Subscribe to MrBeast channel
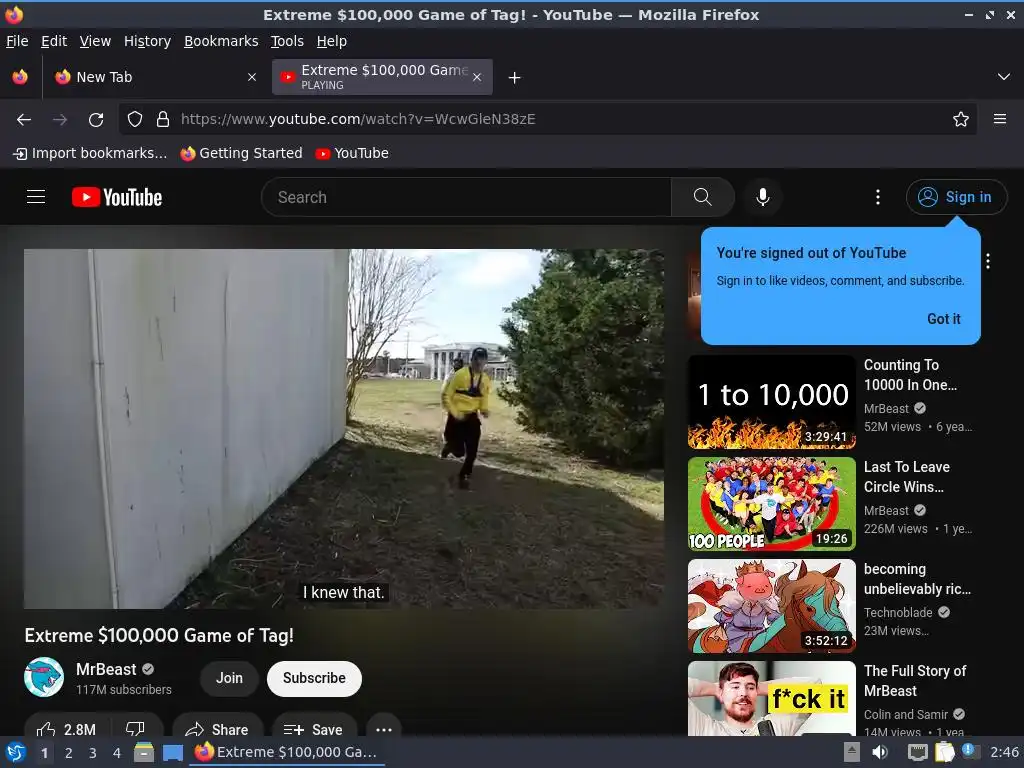Screen dimensions: 1024x768 [x=314, y=678]
